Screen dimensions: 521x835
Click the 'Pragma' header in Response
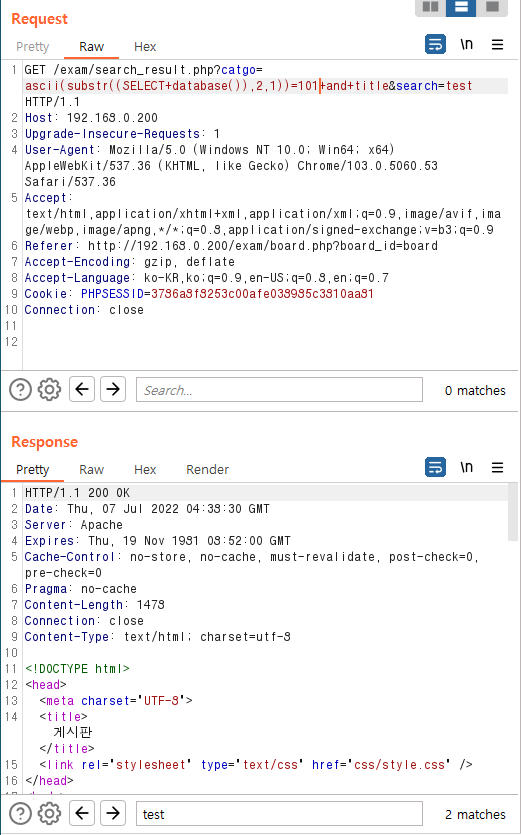click(45, 588)
